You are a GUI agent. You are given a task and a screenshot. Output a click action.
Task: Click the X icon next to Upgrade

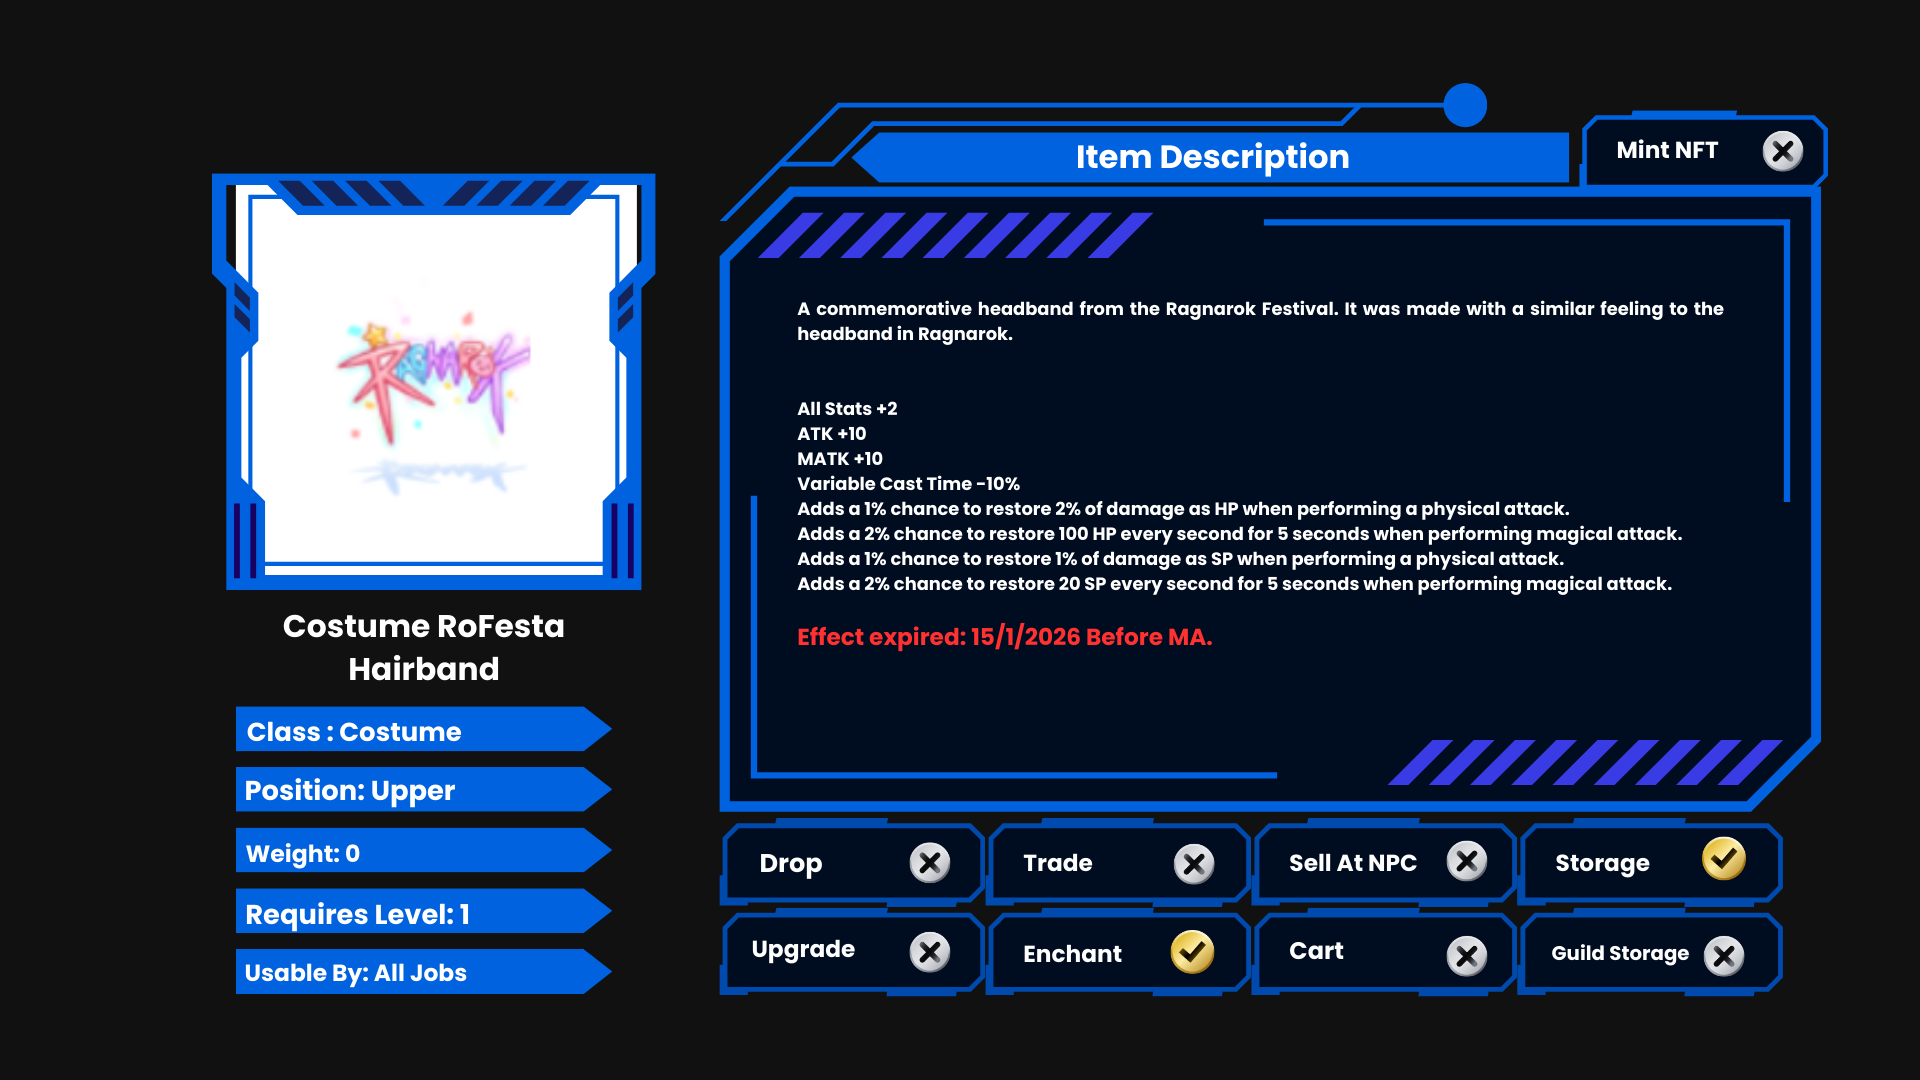(x=929, y=952)
